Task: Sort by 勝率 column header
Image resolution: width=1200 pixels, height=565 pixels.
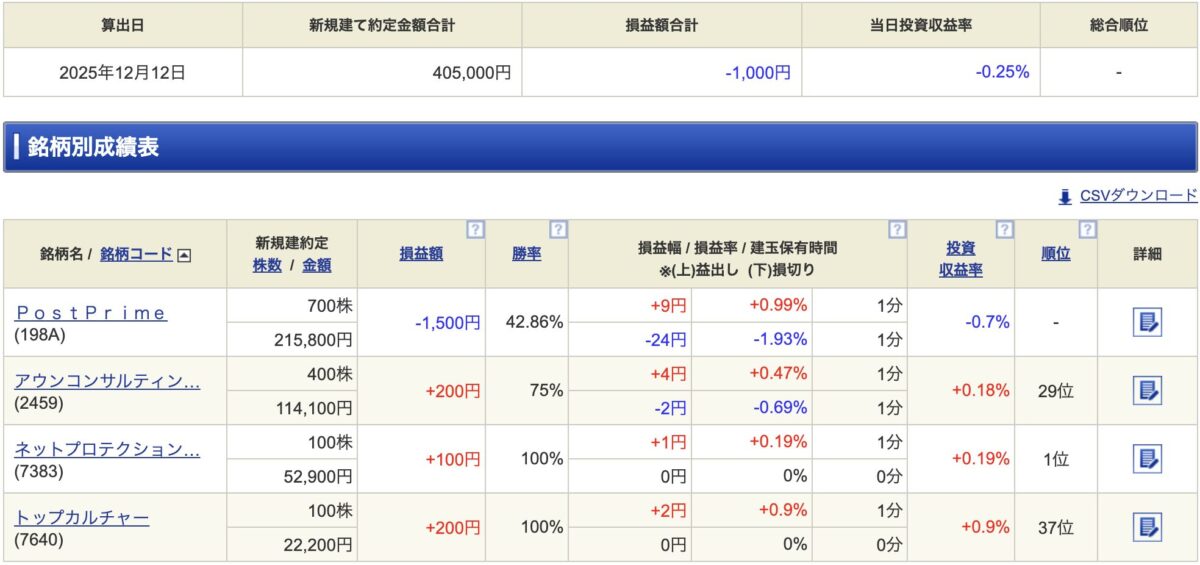Action: (x=527, y=254)
